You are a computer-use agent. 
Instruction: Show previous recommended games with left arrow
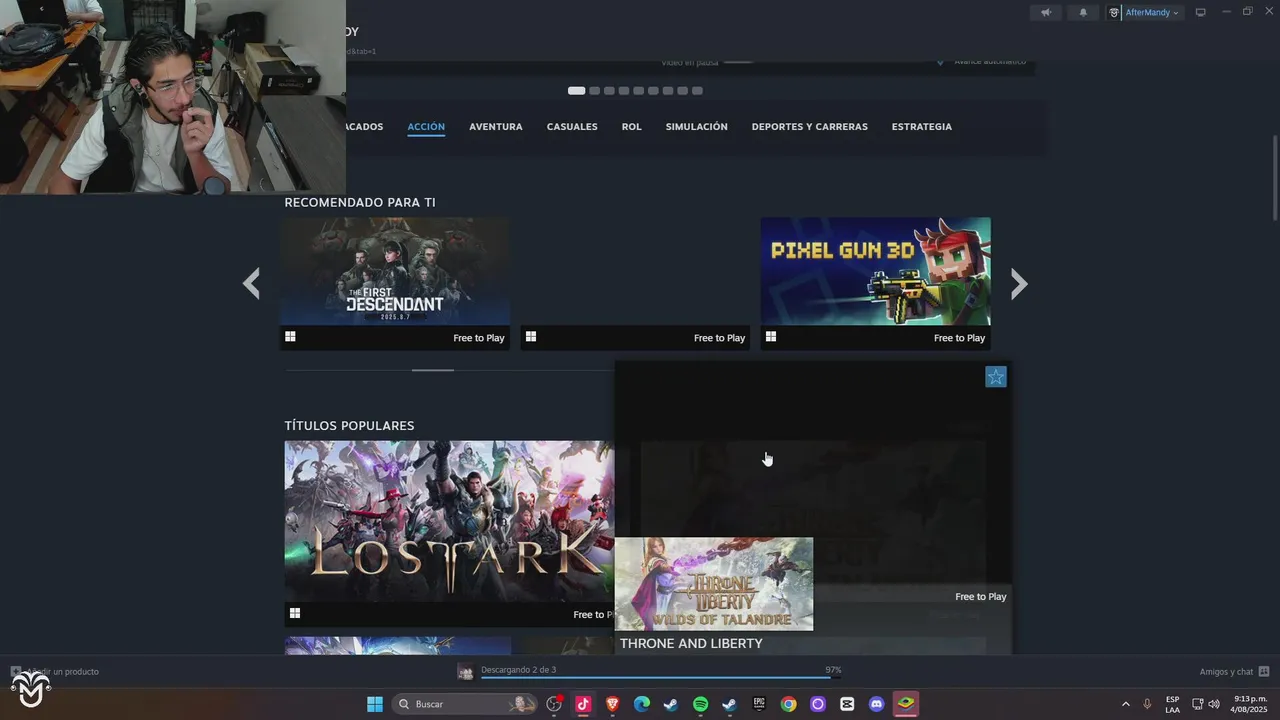click(251, 284)
